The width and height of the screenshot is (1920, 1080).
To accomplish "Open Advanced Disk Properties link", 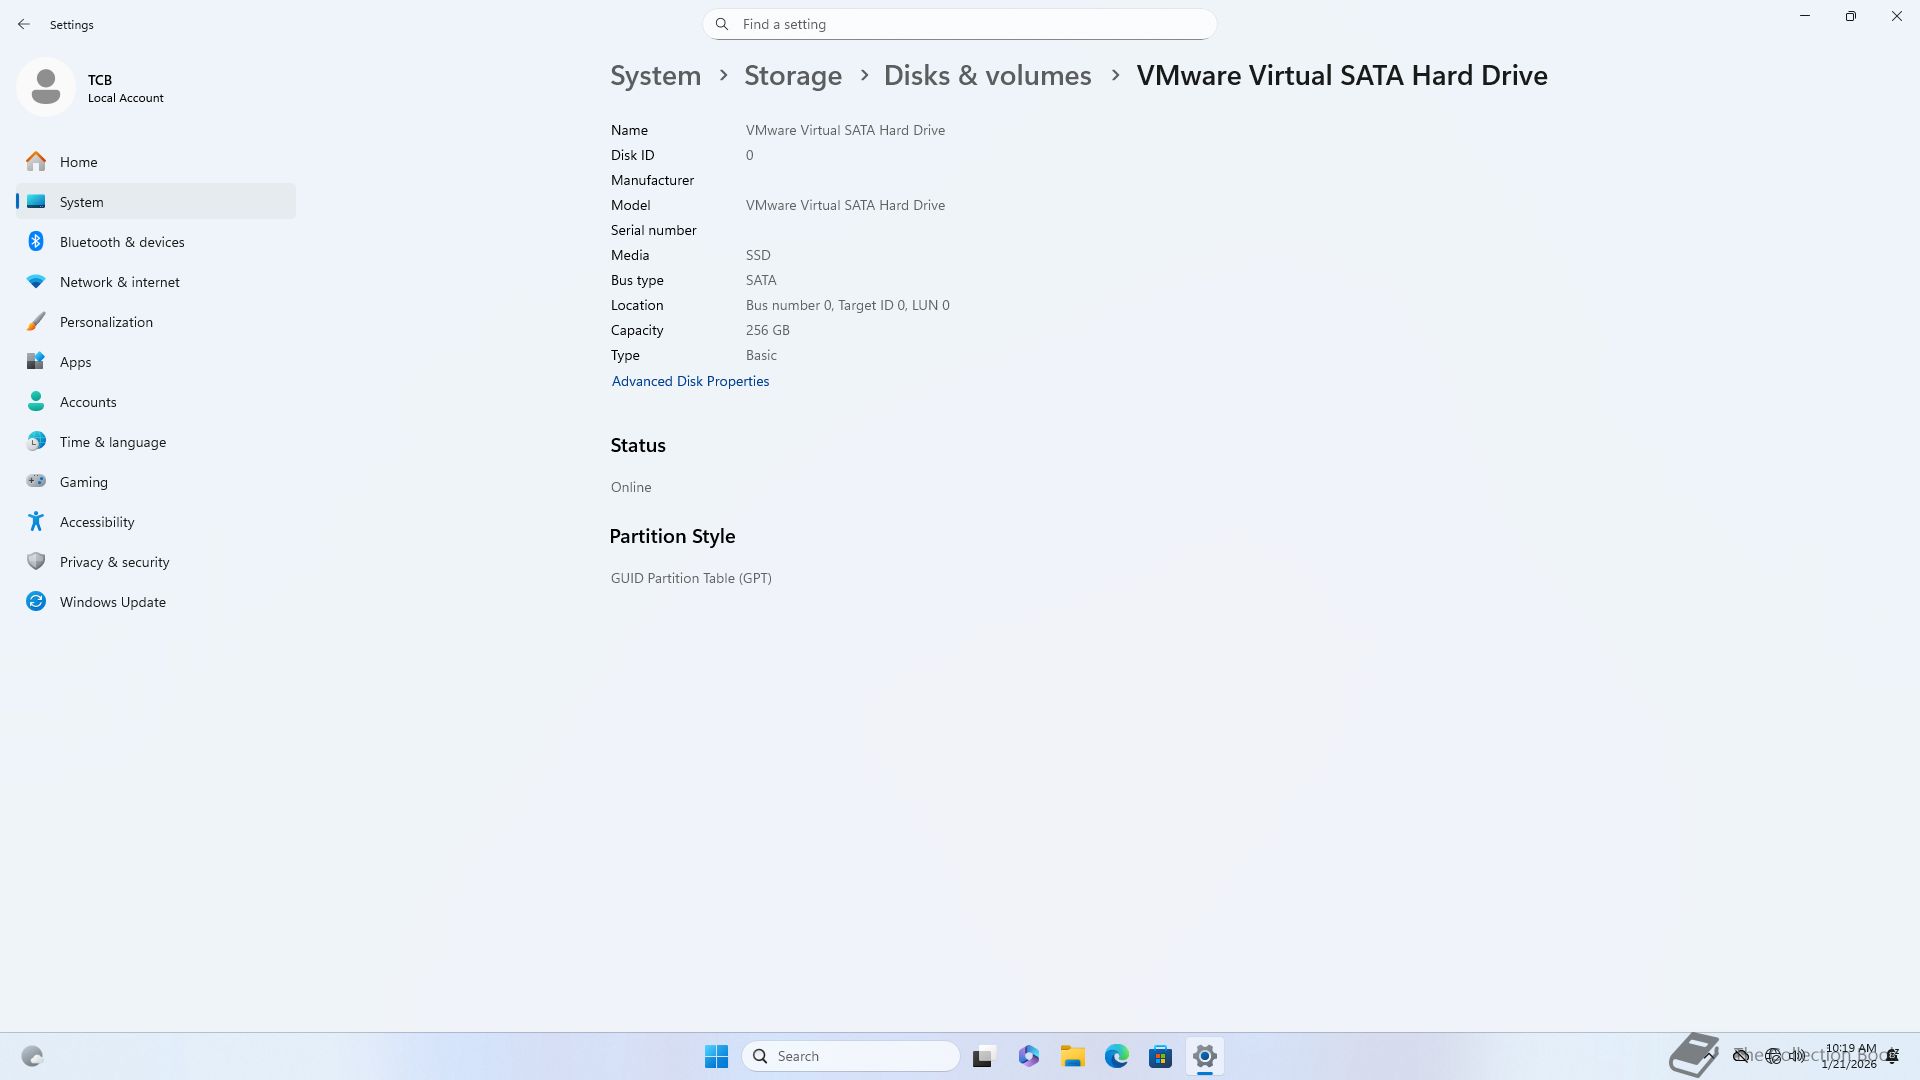I will 690,381.
